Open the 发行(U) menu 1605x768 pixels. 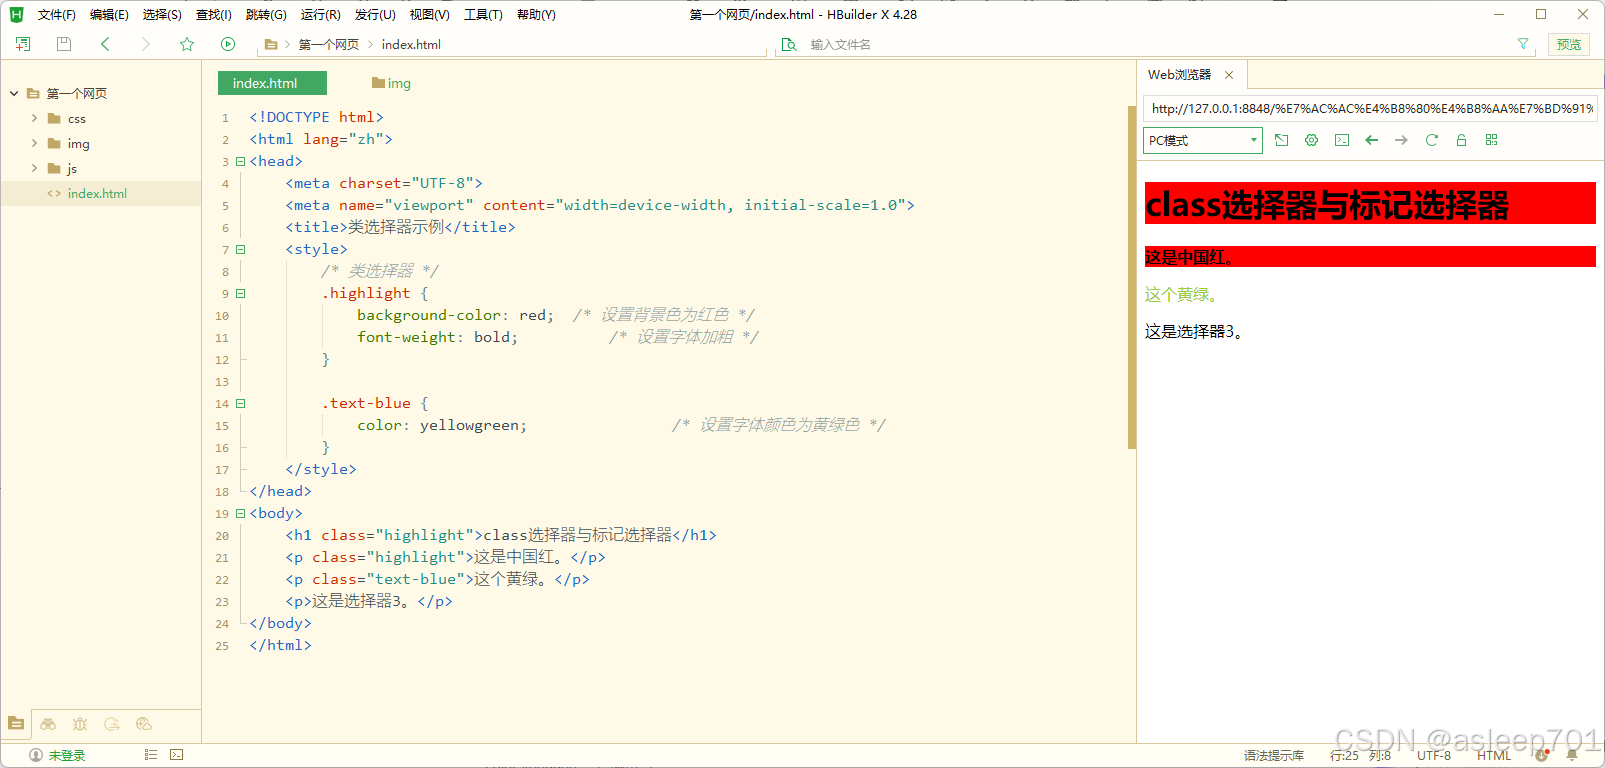coord(375,15)
